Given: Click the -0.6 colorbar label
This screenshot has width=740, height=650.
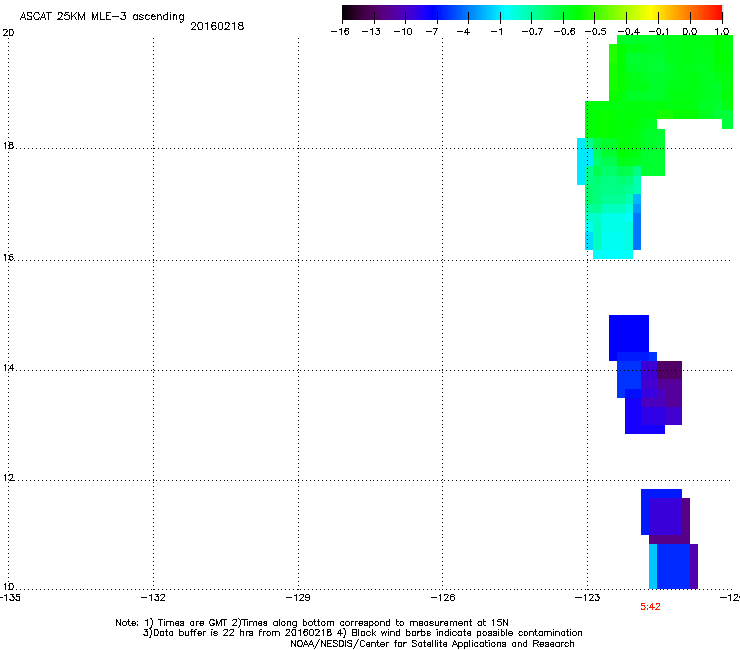Looking at the screenshot, I should [564, 32].
